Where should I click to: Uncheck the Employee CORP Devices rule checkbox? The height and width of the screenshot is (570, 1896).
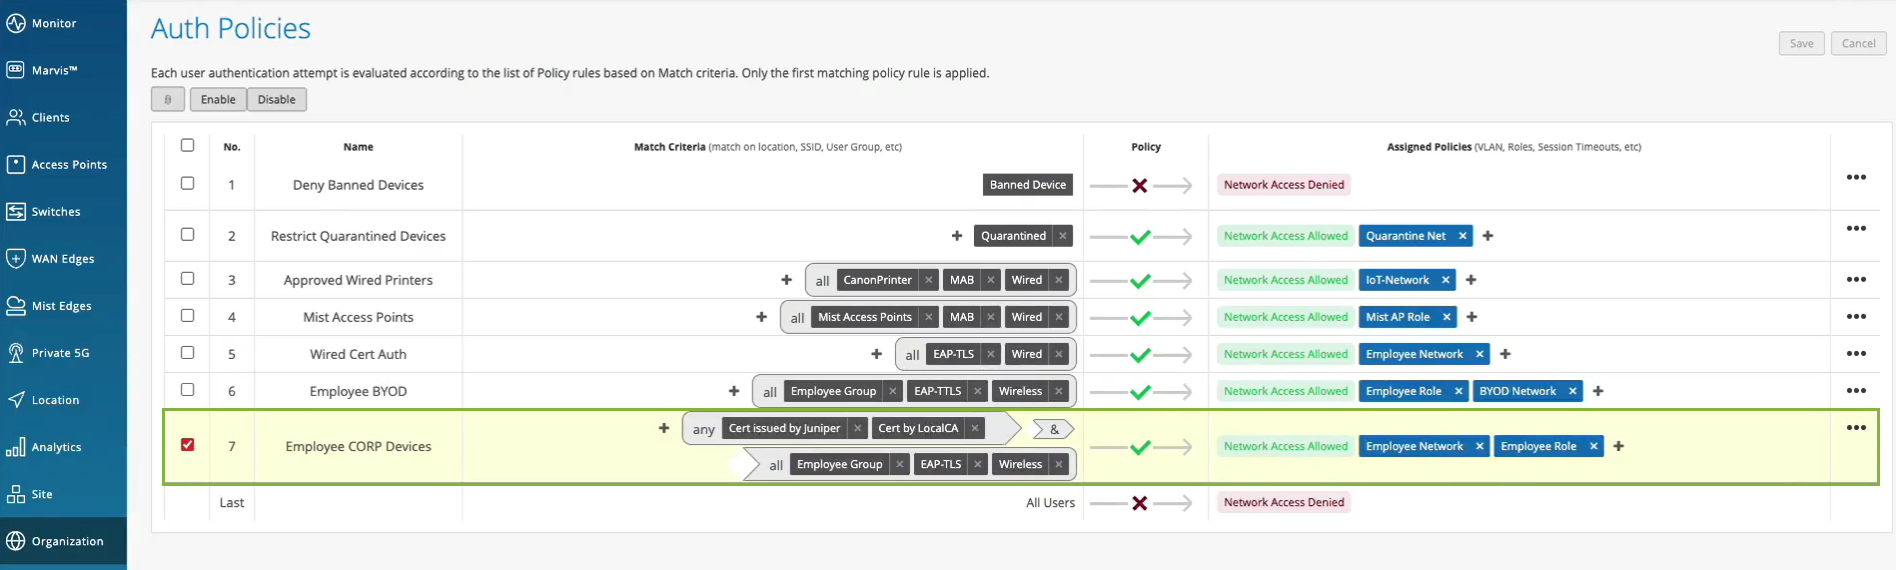coord(187,445)
